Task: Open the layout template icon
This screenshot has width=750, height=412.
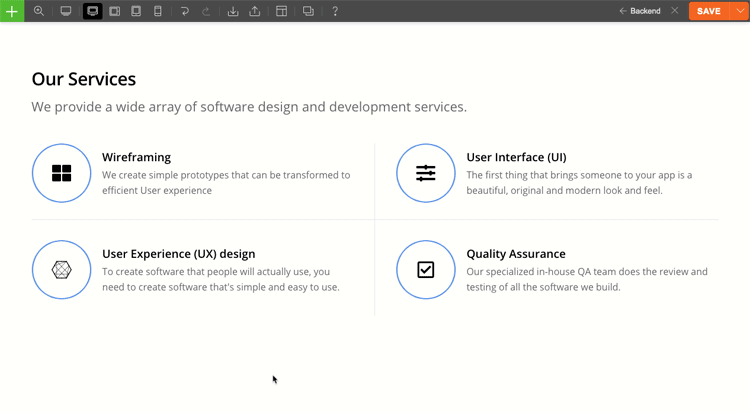Action: (282, 11)
